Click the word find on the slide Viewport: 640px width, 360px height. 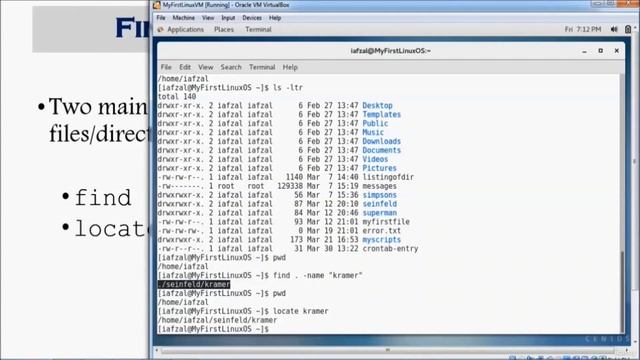(x=102, y=198)
